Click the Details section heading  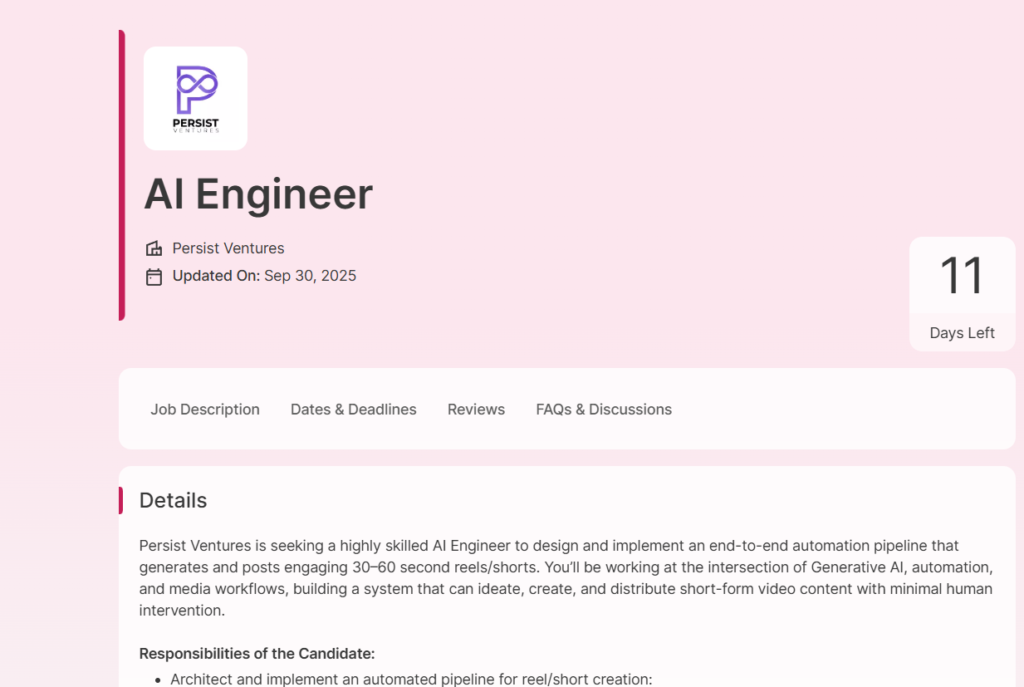click(173, 500)
